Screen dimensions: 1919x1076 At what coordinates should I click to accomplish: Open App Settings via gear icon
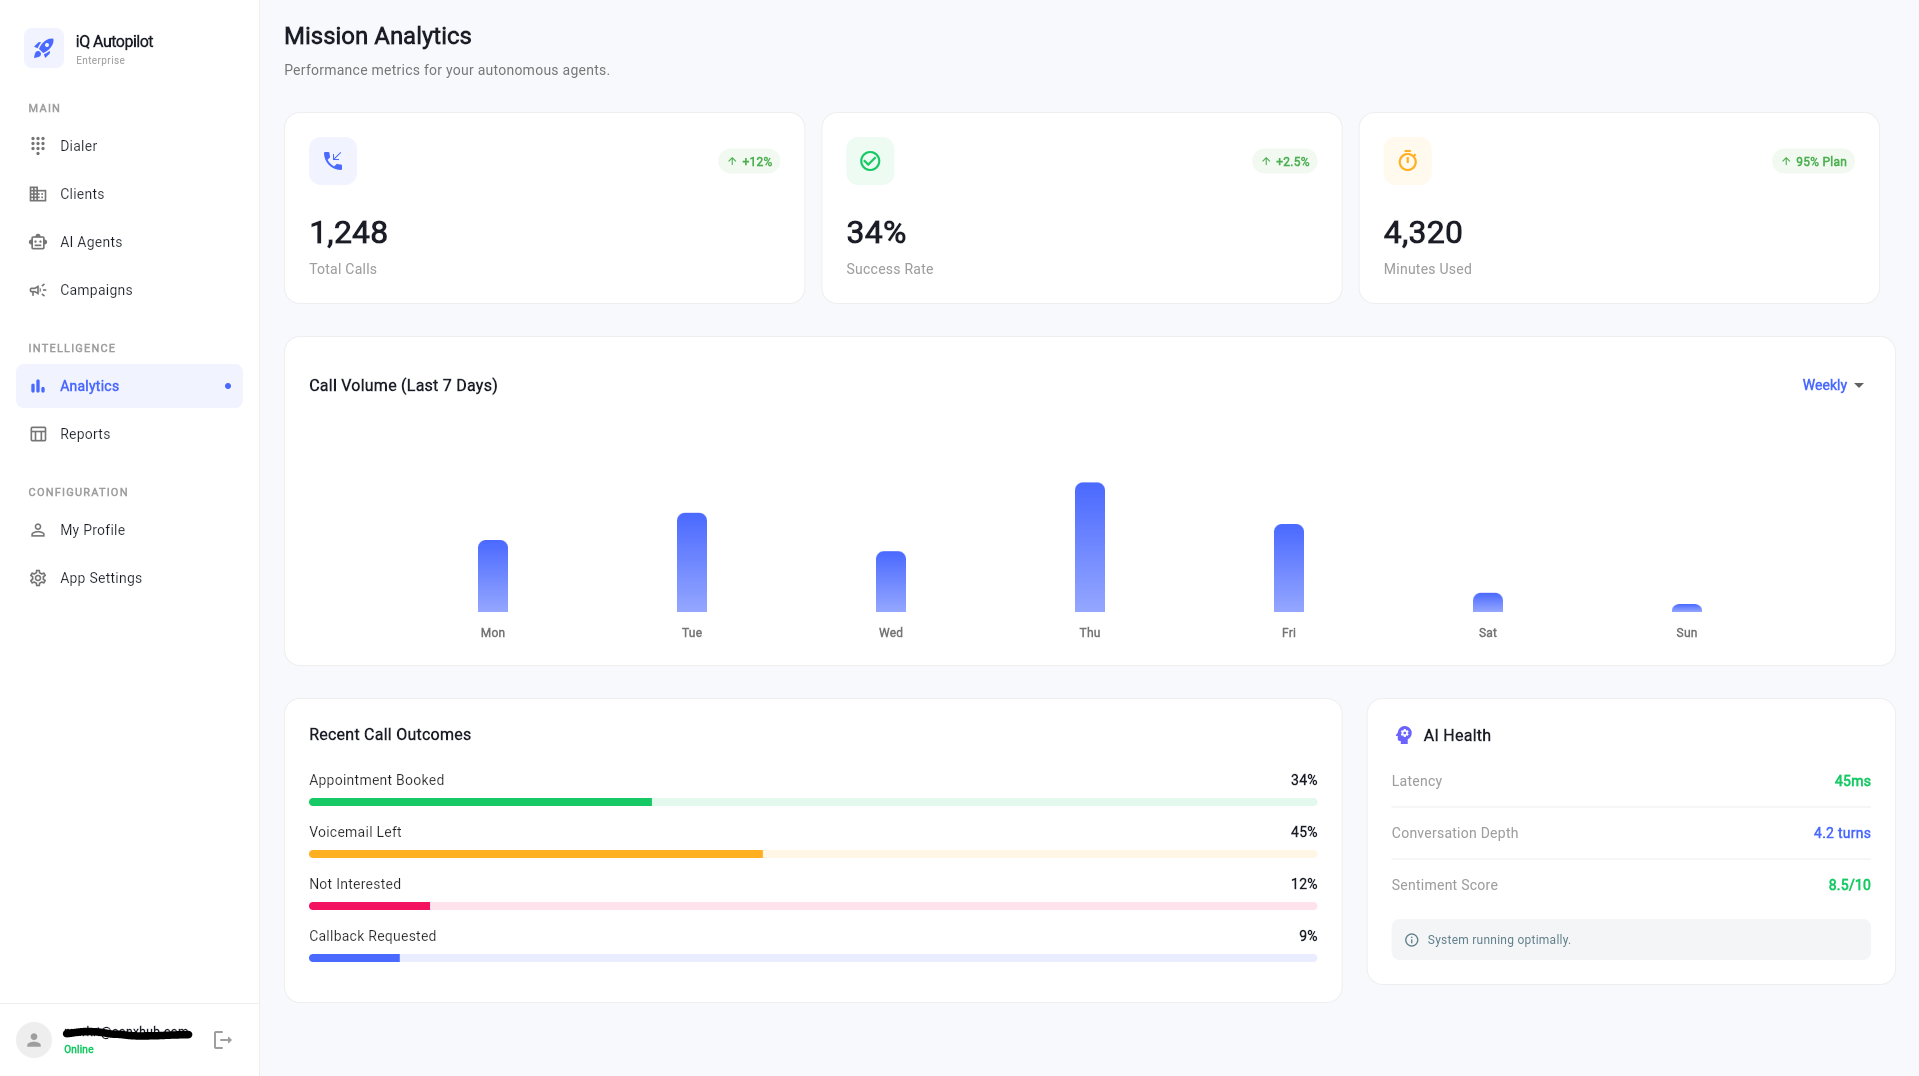(x=37, y=578)
